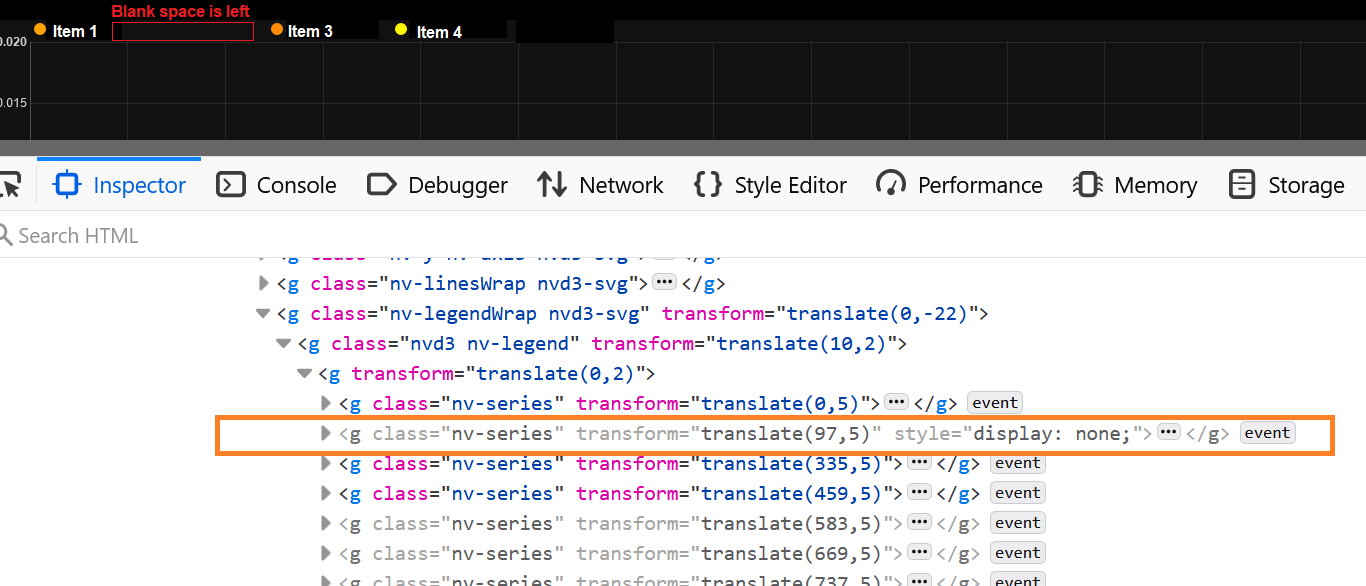Open the Storage tab
The width and height of the screenshot is (1366, 586).
[1286, 185]
